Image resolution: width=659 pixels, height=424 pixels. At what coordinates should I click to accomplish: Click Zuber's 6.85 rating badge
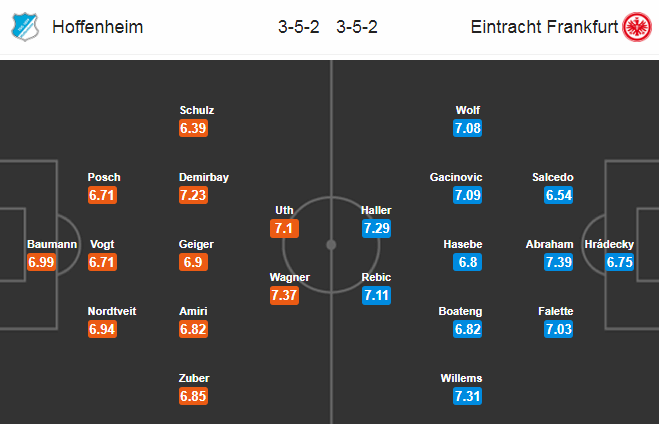click(x=193, y=396)
